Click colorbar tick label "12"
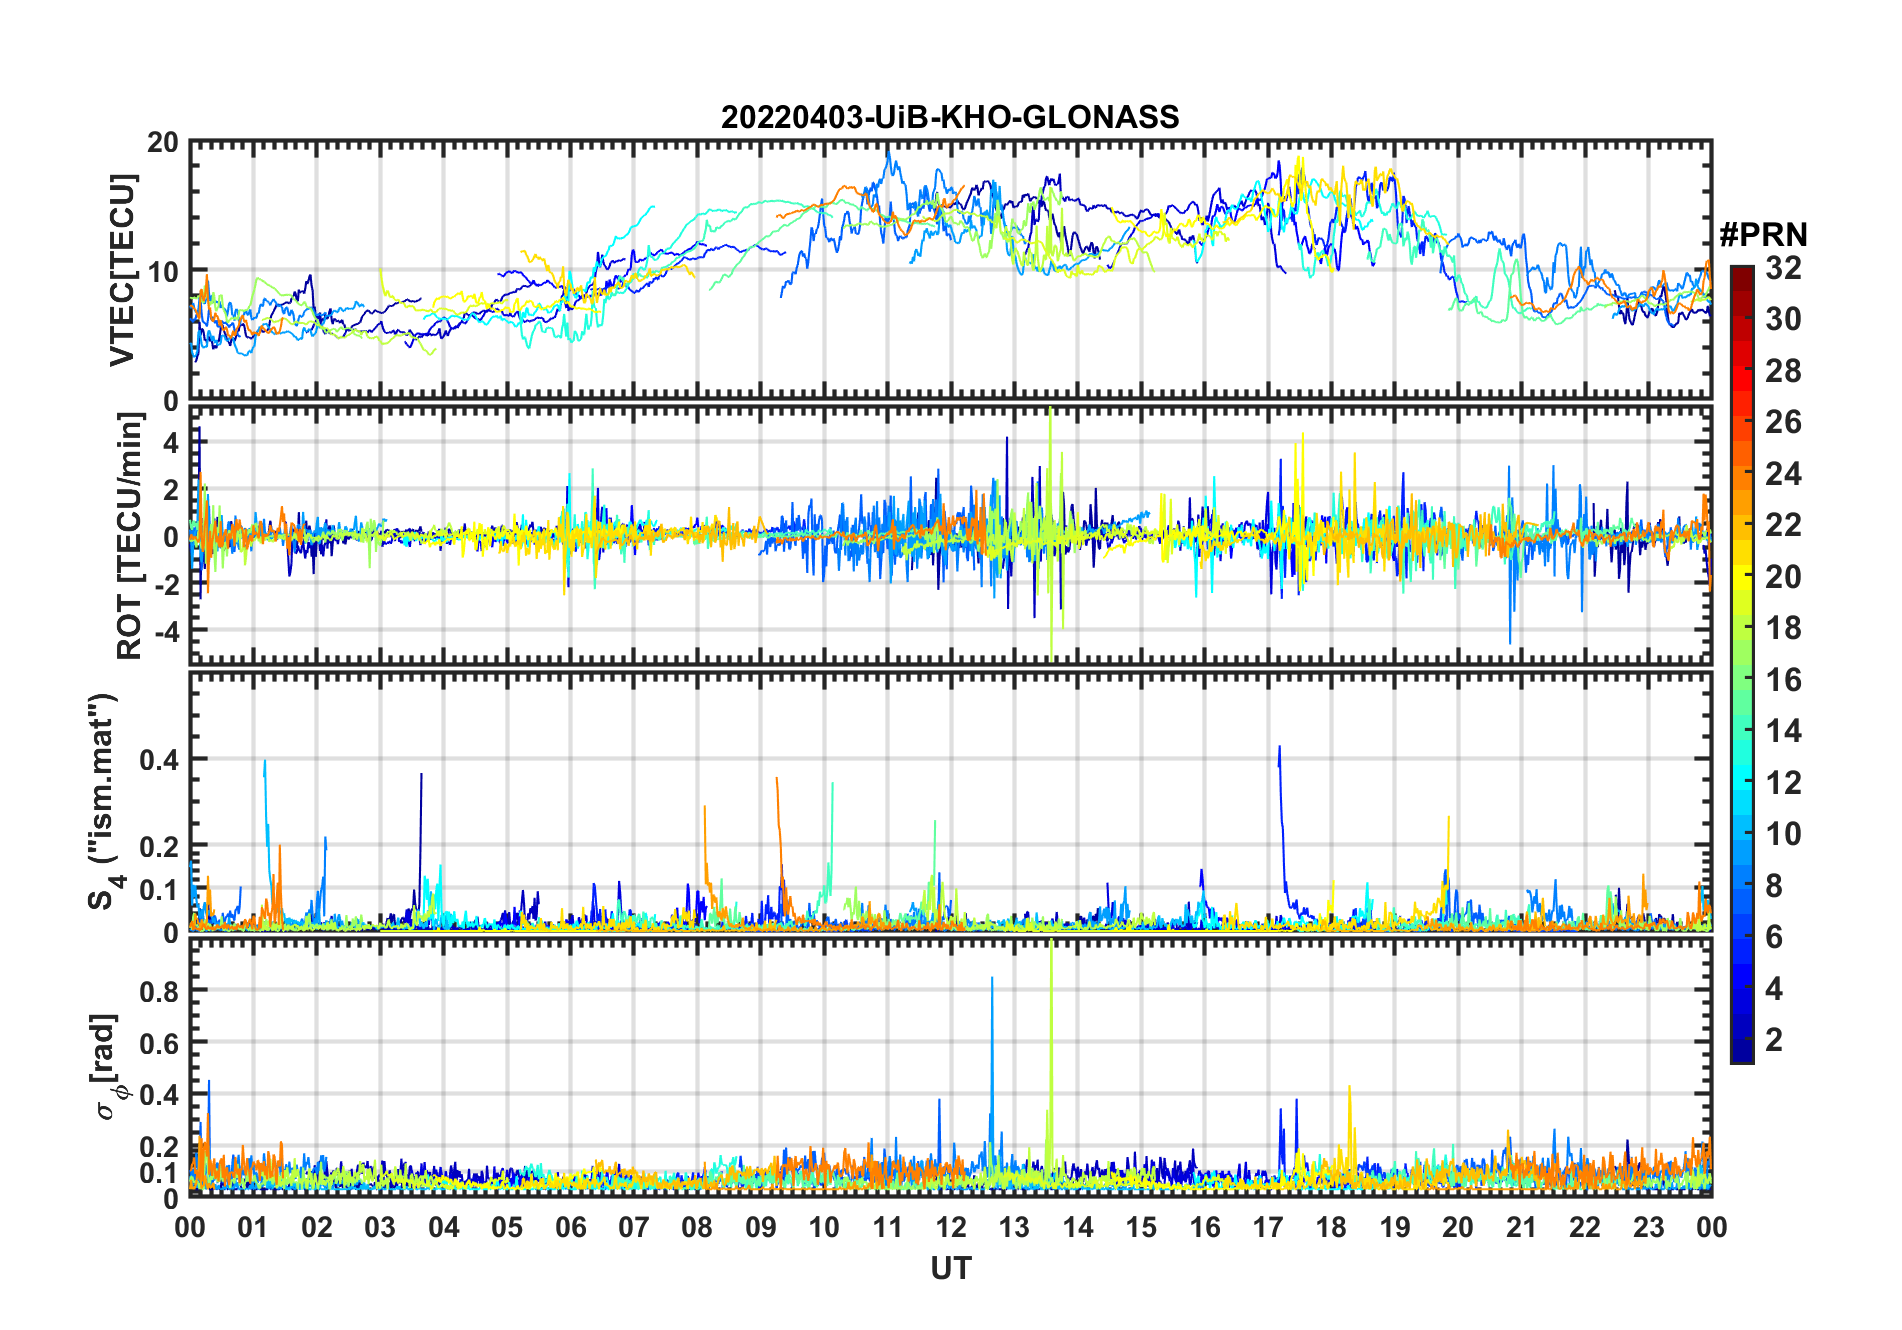This screenshot has width=1902, height=1330. 1784,783
